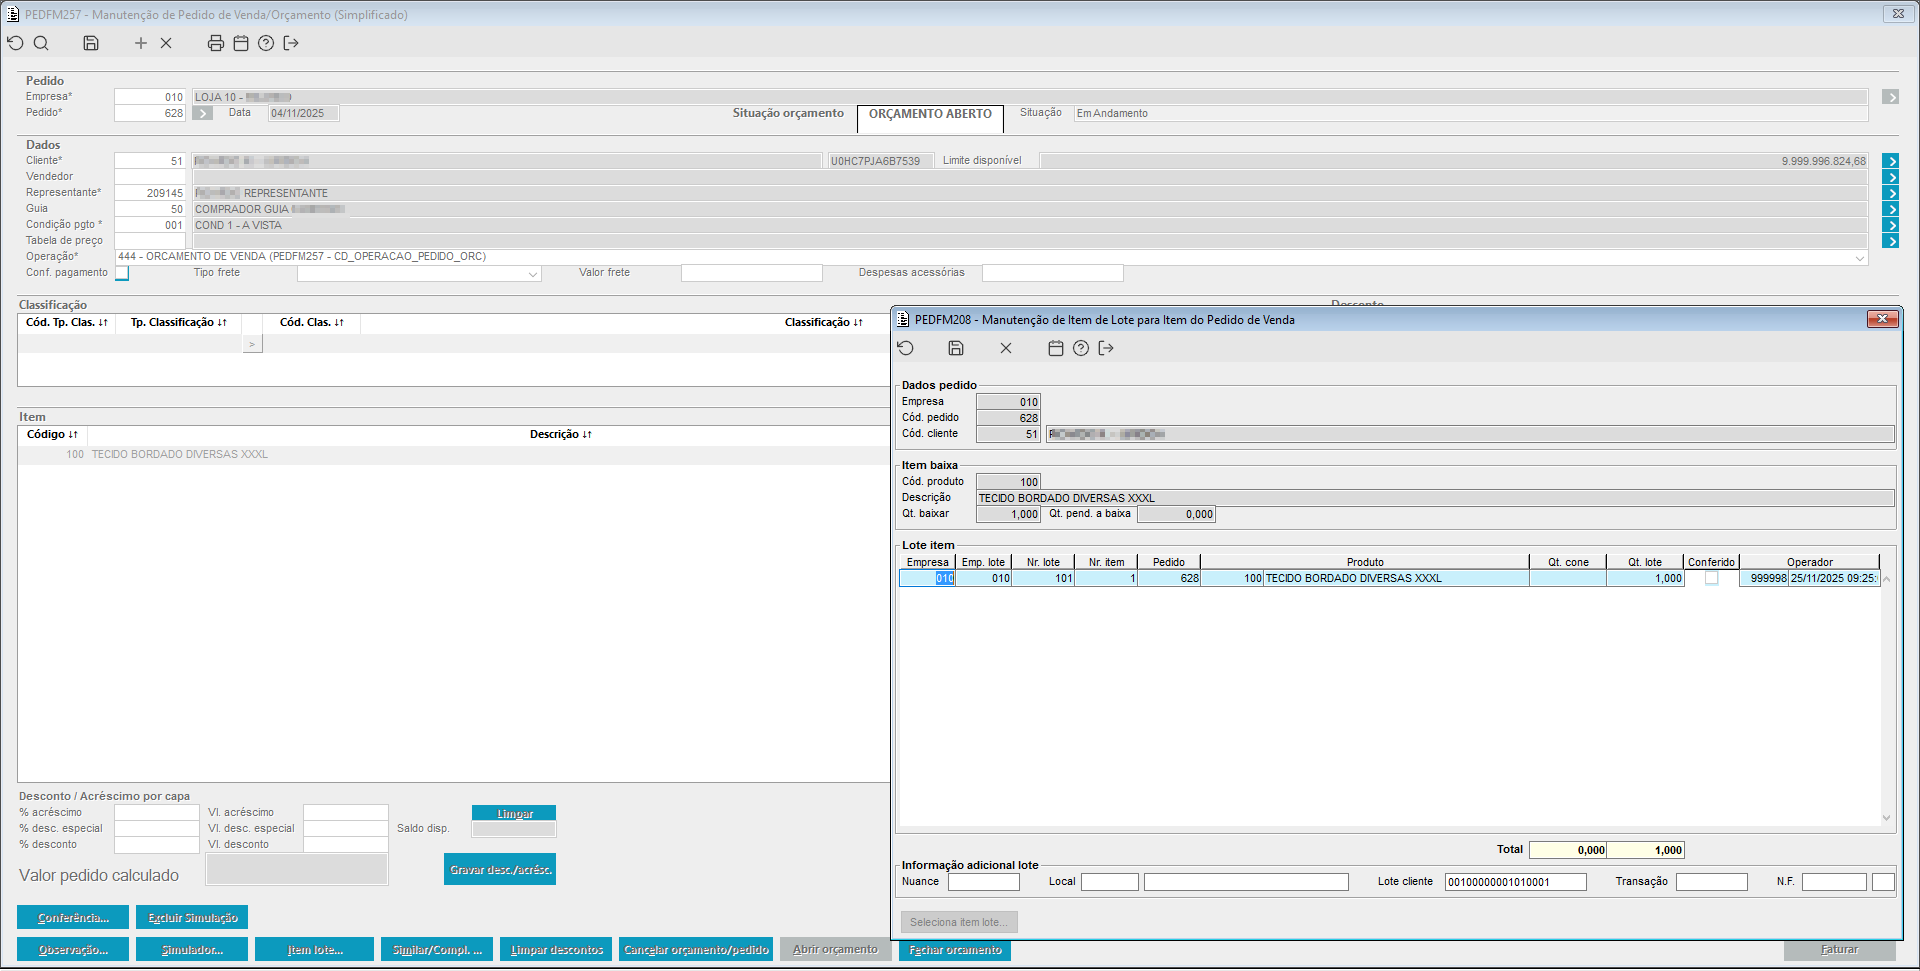Click Seleciona item lote... button
Viewport: 1920px width, 971px height.
(959, 922)
